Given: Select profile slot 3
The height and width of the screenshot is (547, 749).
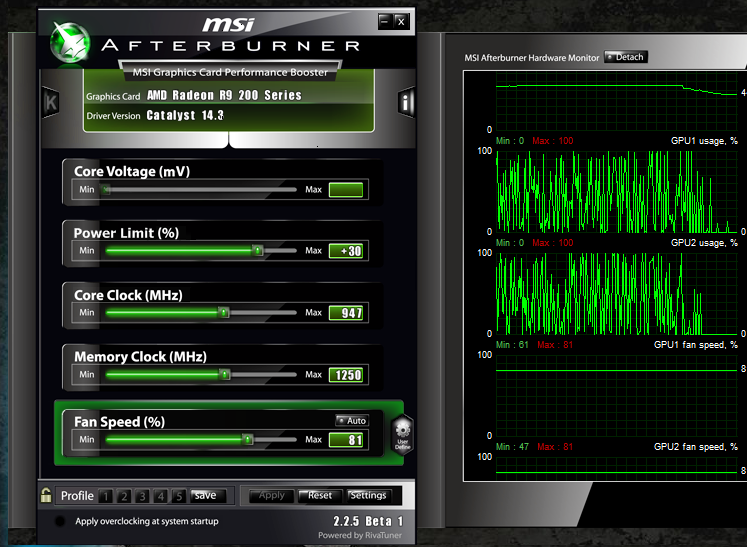Looking at the screenshot, I should [142, 496].
